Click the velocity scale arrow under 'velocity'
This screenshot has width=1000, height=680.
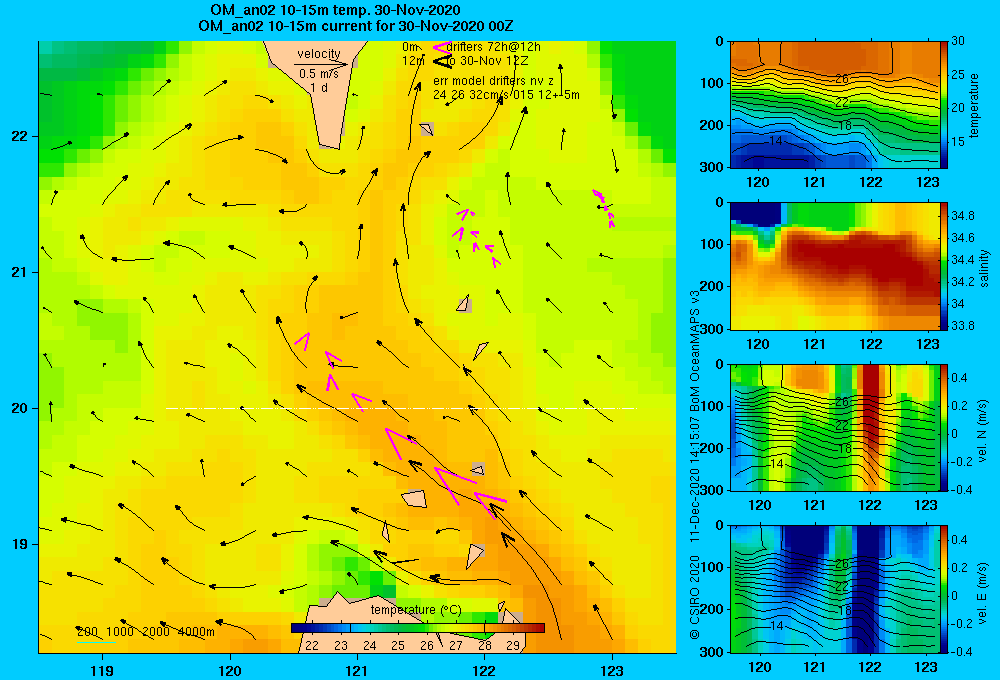tap(321, 64)
